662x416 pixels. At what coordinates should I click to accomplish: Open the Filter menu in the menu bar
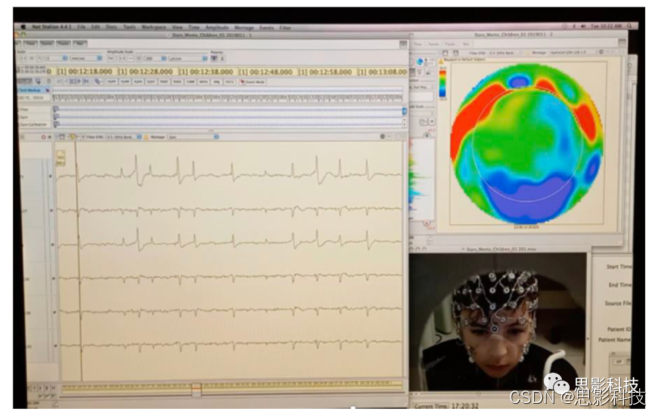(285, 28)
